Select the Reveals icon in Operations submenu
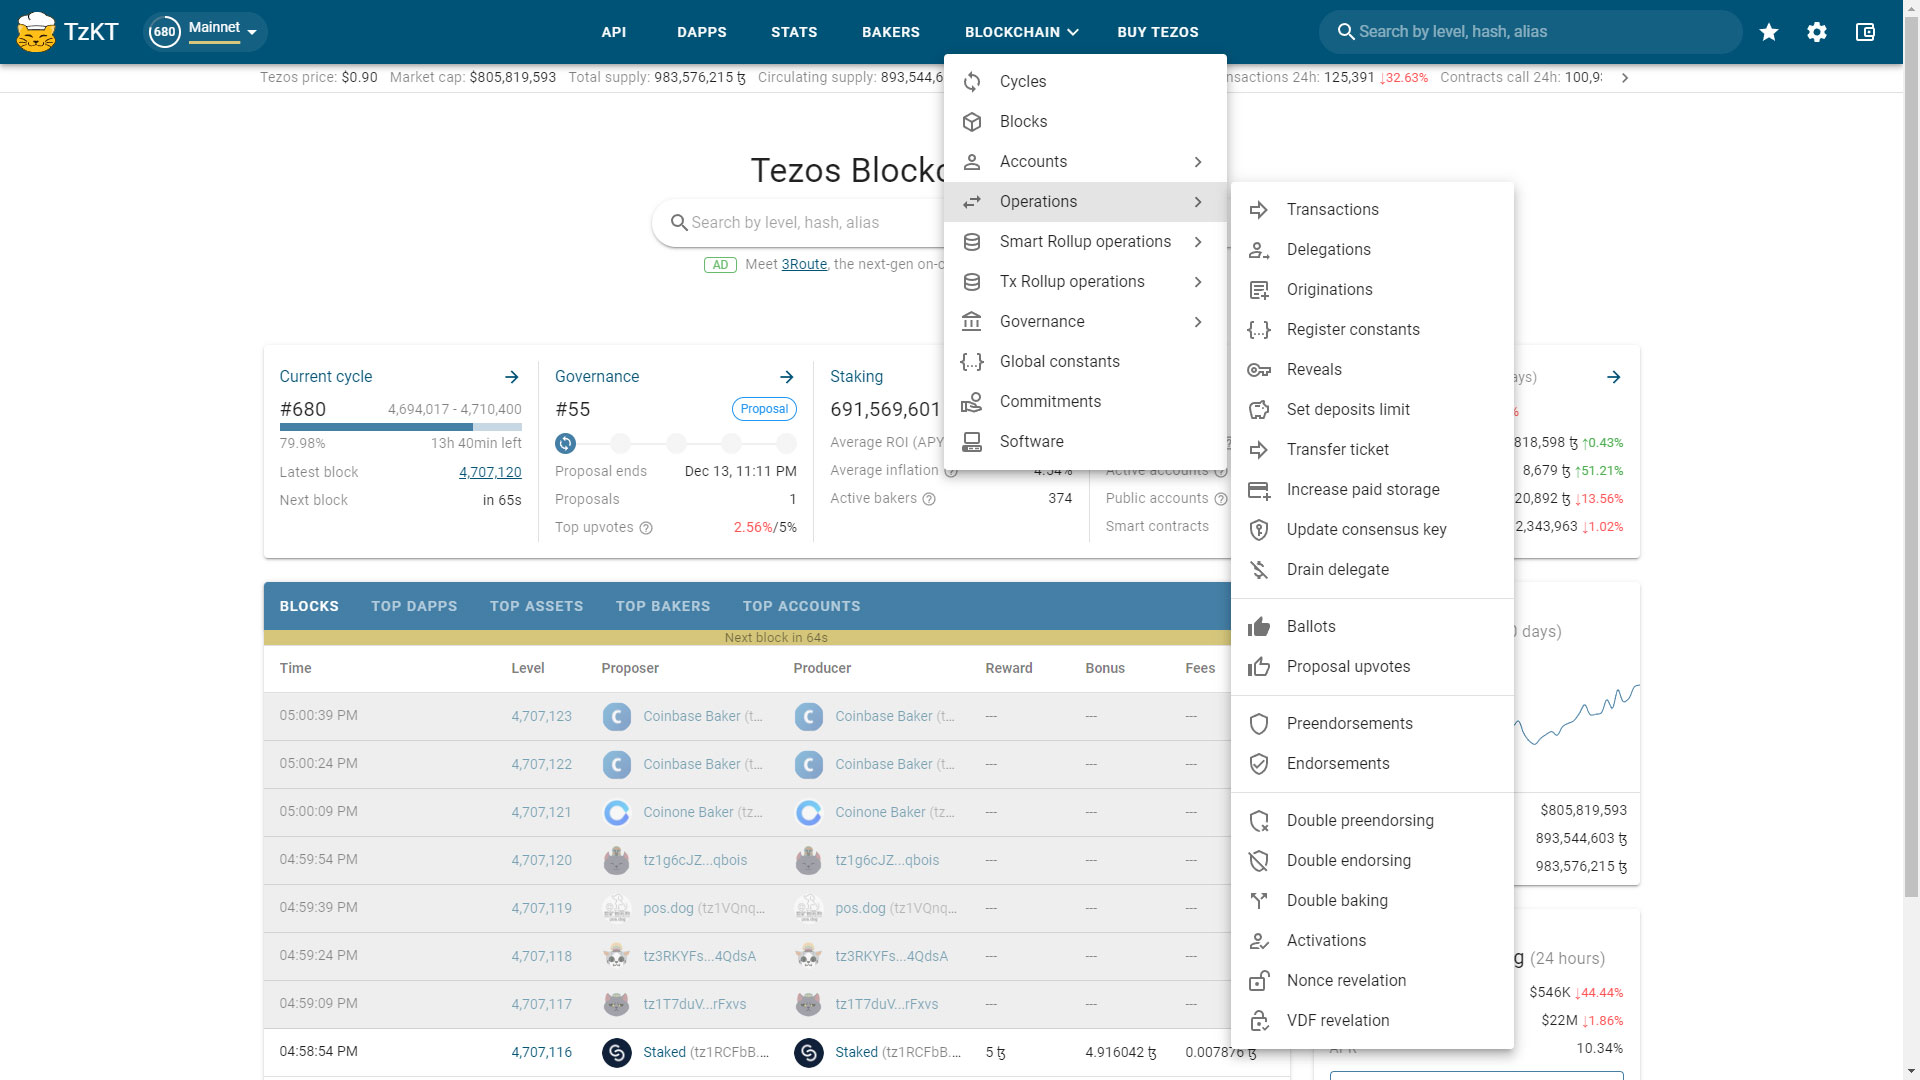This screenshot has width=1920, height=1080. (x=1258, y=368)
